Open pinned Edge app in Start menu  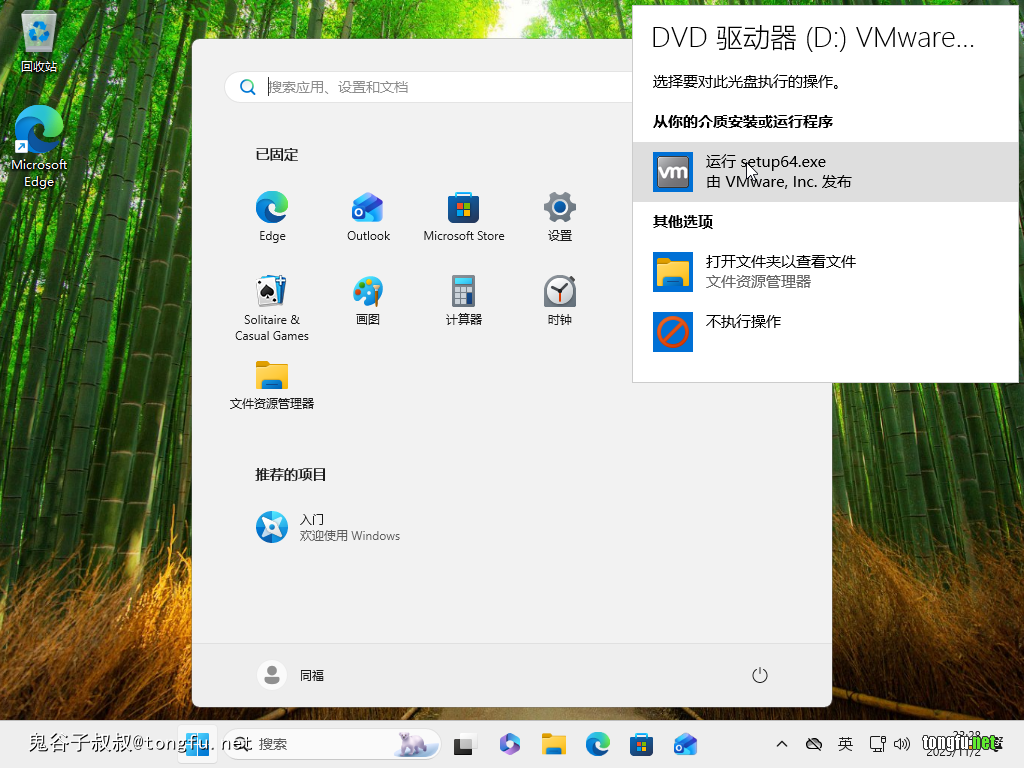pos(272,216)
